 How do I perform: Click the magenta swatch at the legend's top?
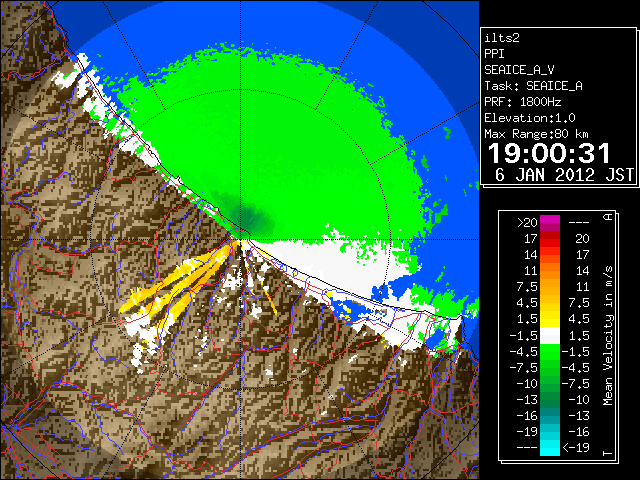tap(550, 220)
